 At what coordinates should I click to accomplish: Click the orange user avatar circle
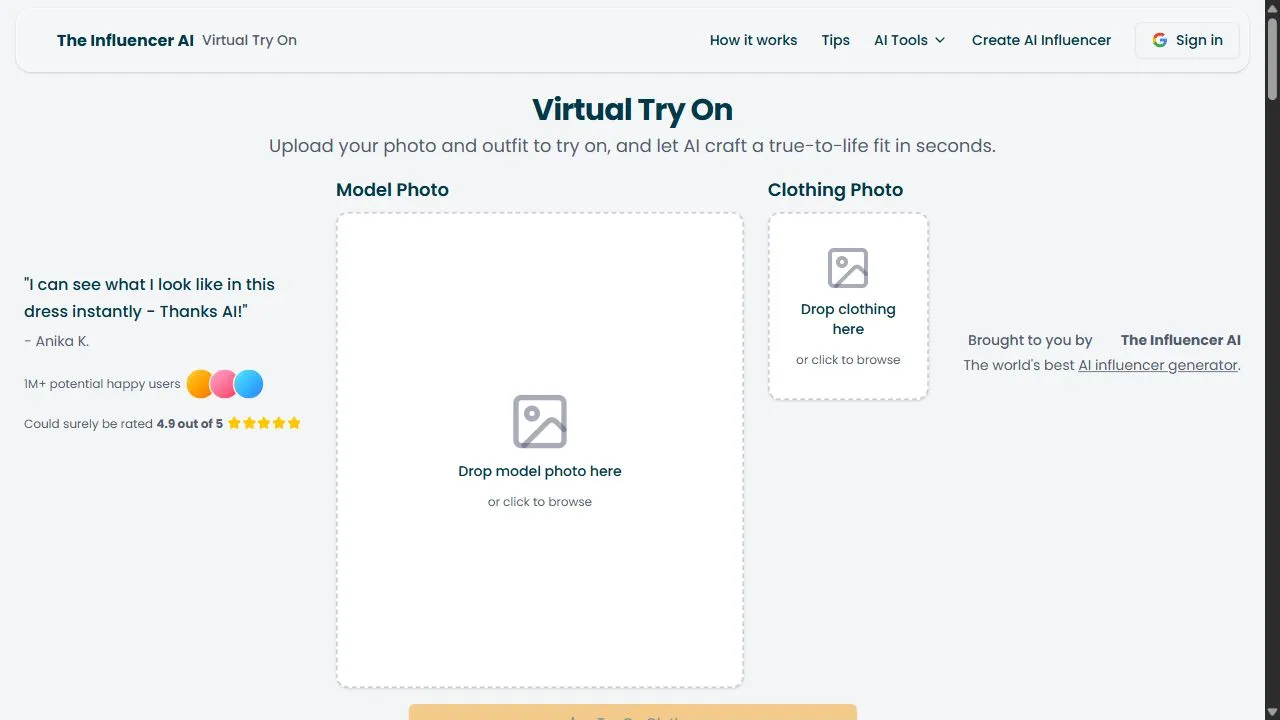pos(200,384)
